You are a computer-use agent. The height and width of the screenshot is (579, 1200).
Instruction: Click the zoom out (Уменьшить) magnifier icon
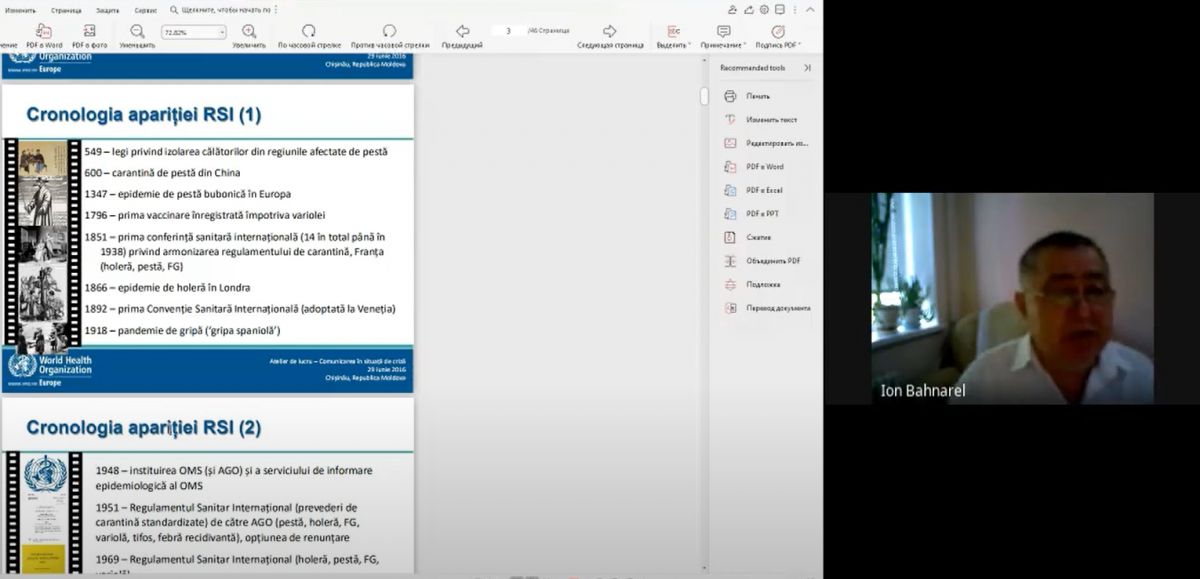(137, 31)
